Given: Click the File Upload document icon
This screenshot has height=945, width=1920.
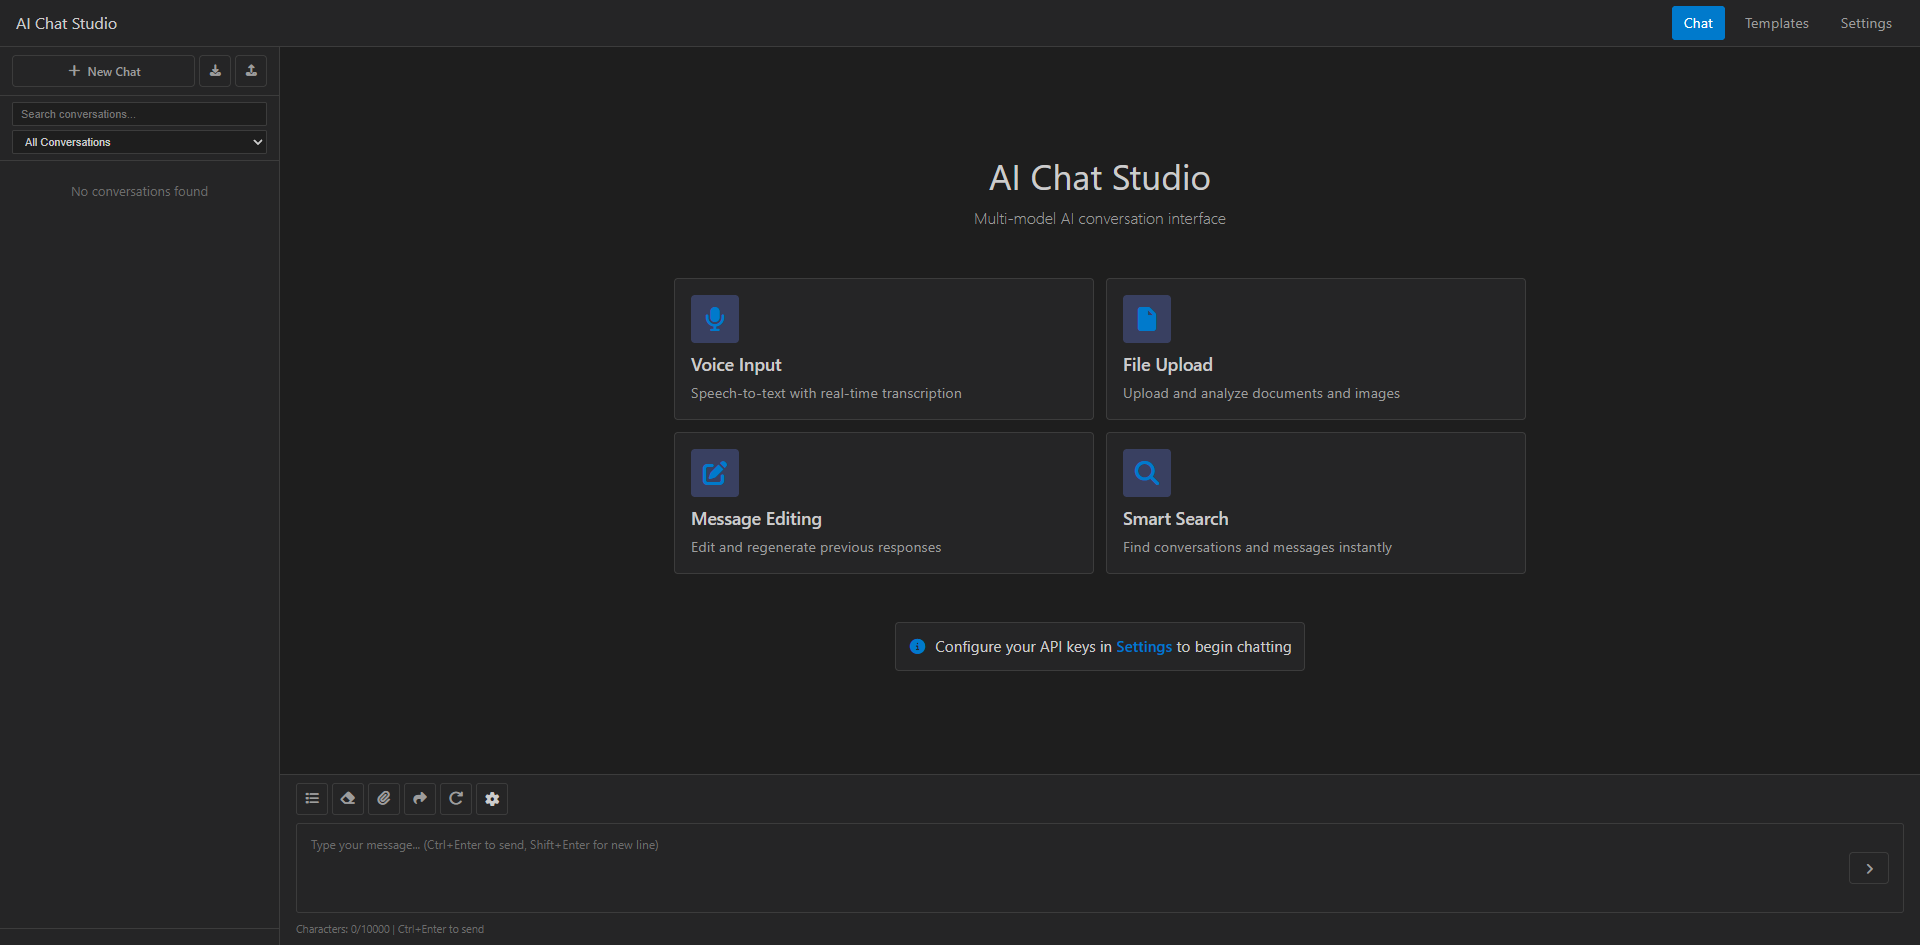Looking at the screenshot, I should 1146,318.
